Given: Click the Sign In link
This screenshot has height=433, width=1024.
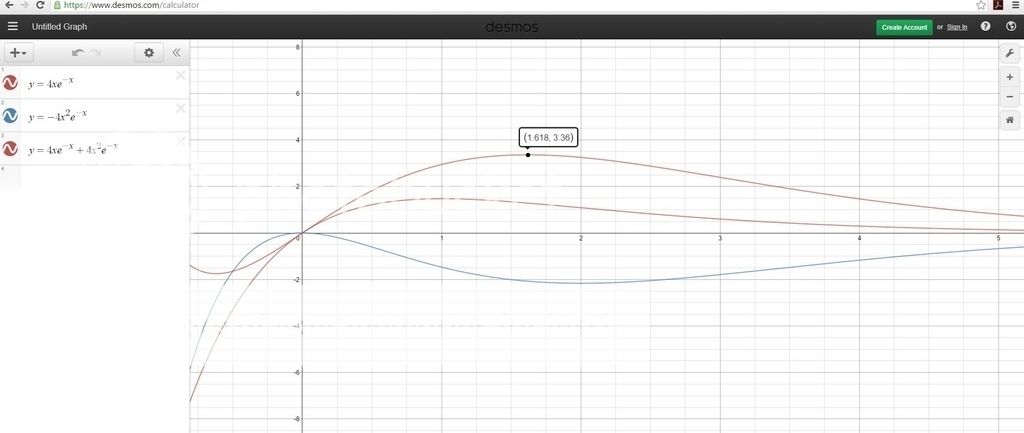Looking at the screenshot, I should click(956, 27).
